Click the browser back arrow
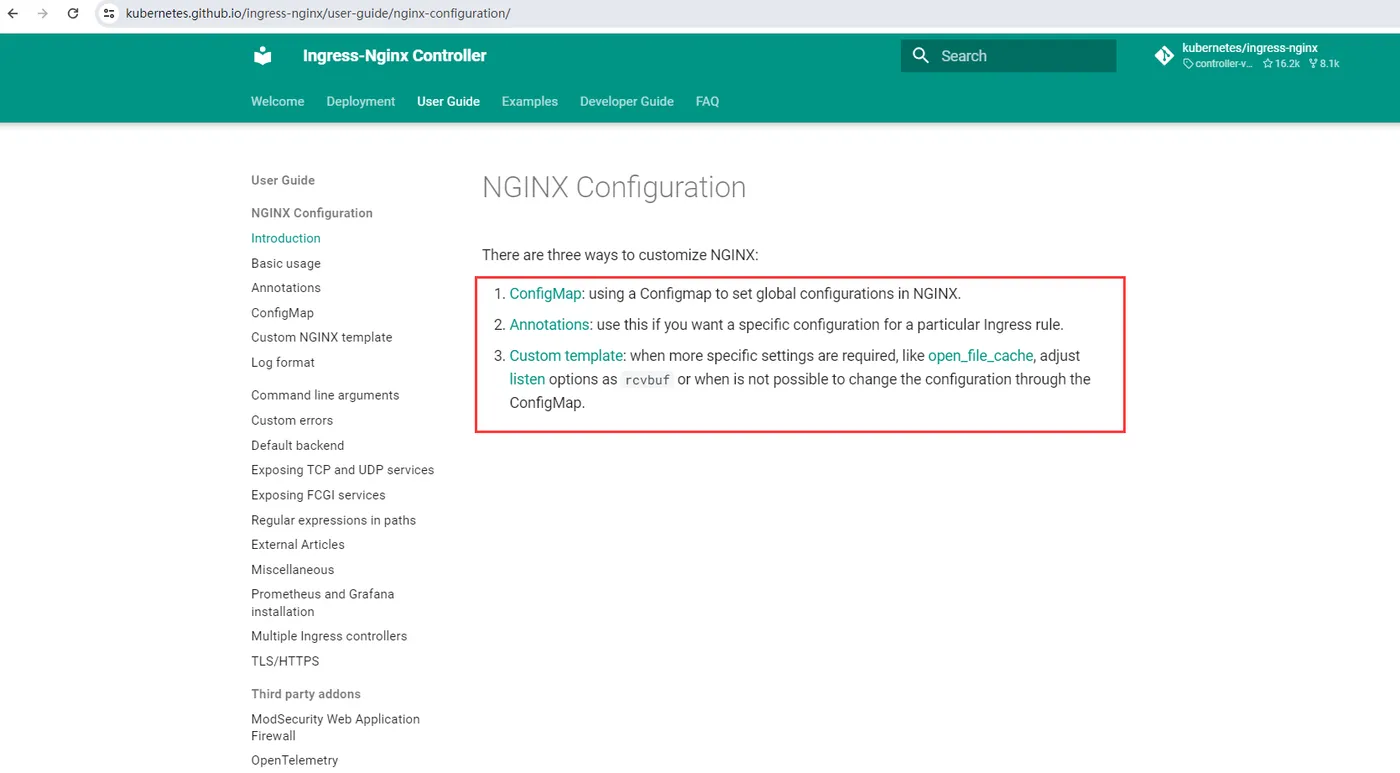Screen dimensions: 1400x773 13,14
